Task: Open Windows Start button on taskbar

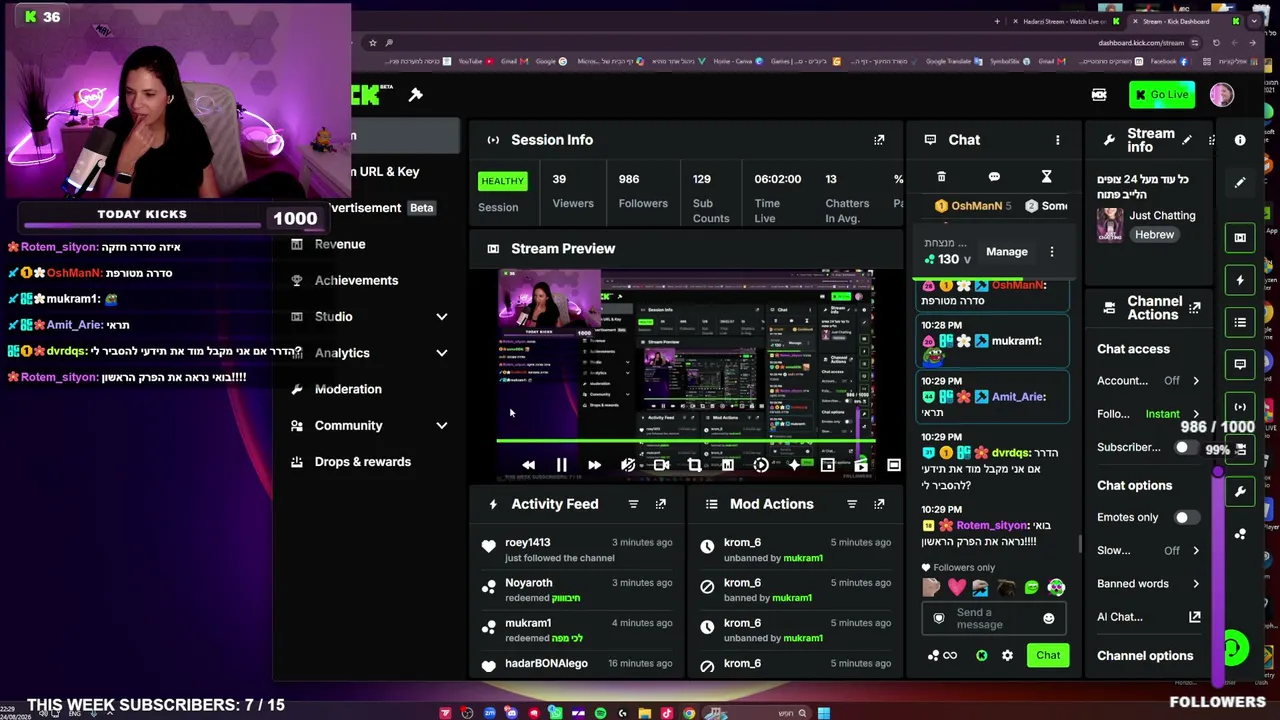Action: [823, 713]
